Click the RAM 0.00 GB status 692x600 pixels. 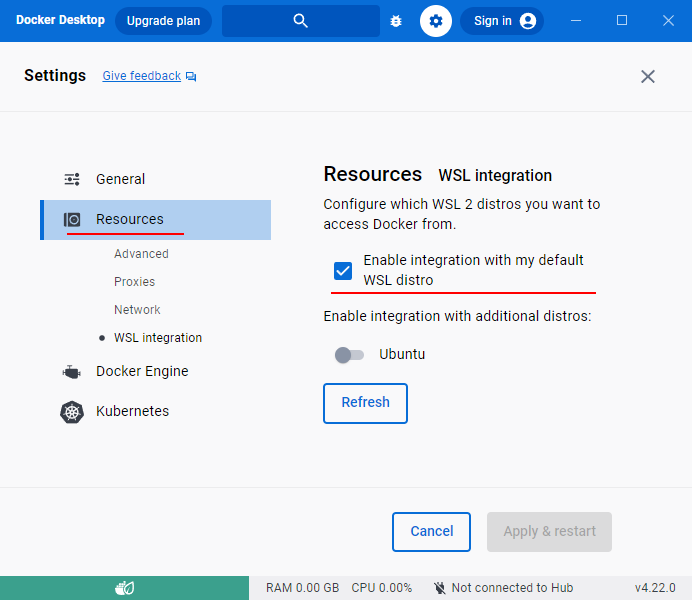coord(302,588)
